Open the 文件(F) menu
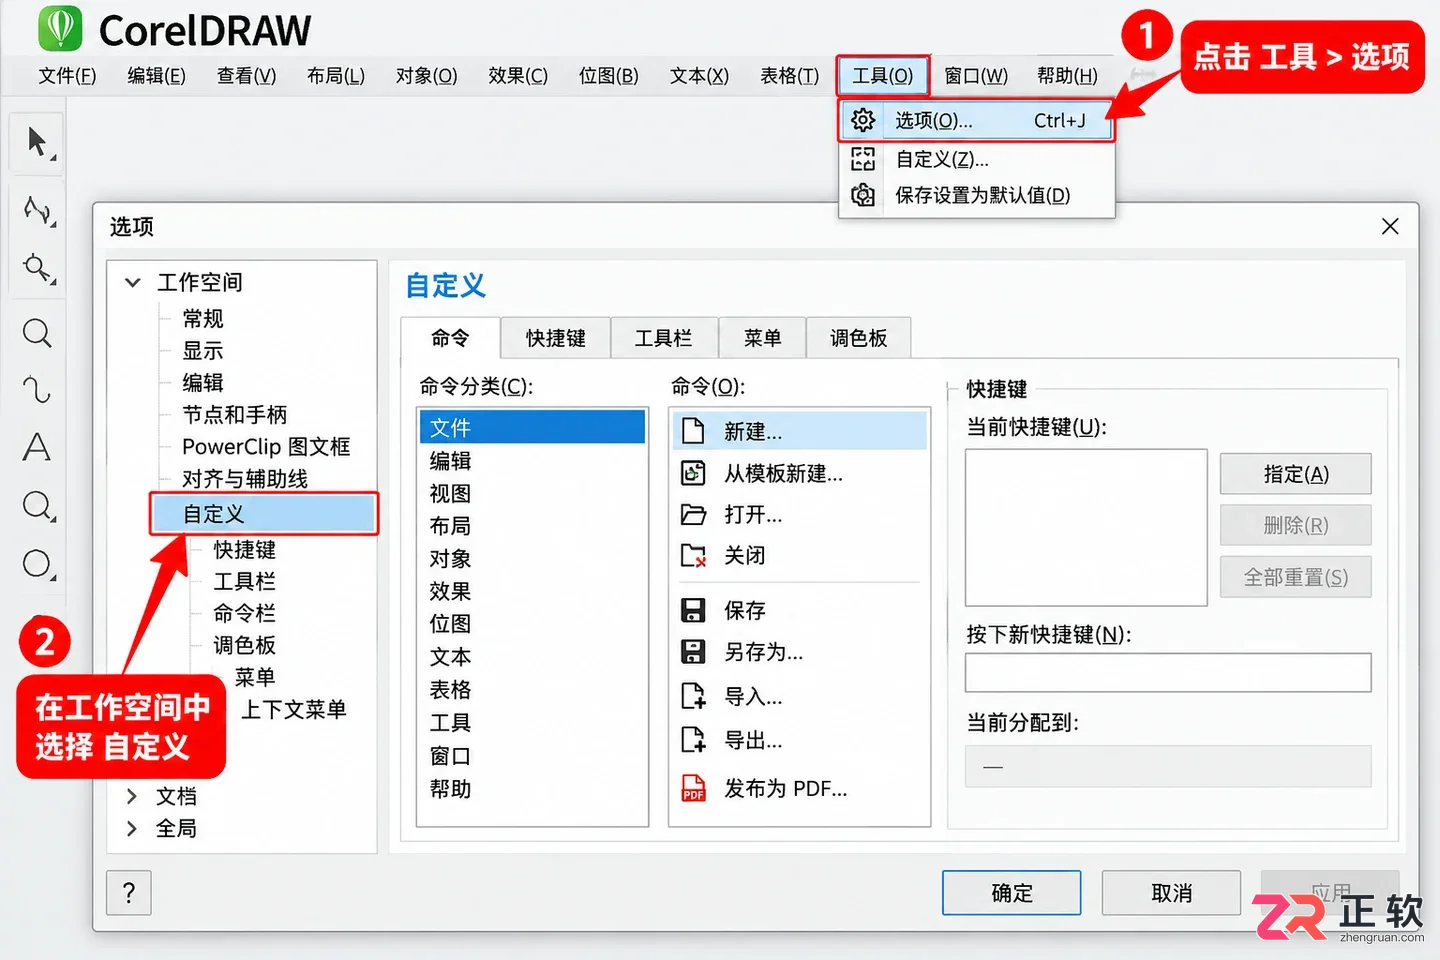The width and height of the screenshot is (1440, 960). [x=67, y=76]
